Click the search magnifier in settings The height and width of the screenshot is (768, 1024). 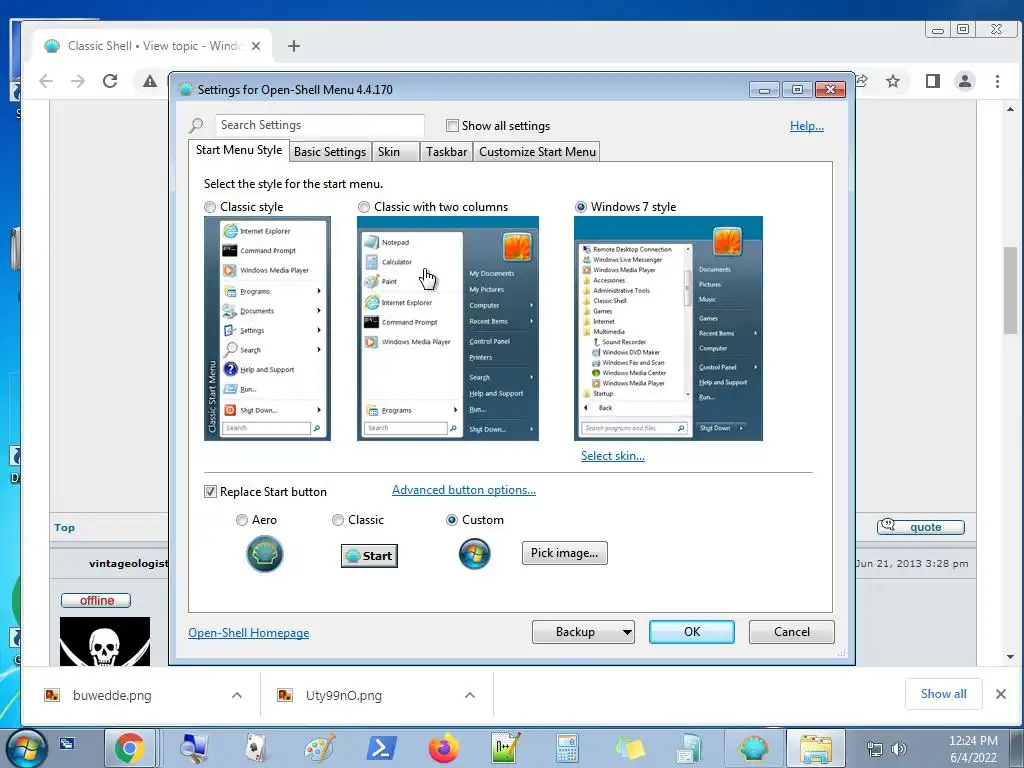point(196,125)
